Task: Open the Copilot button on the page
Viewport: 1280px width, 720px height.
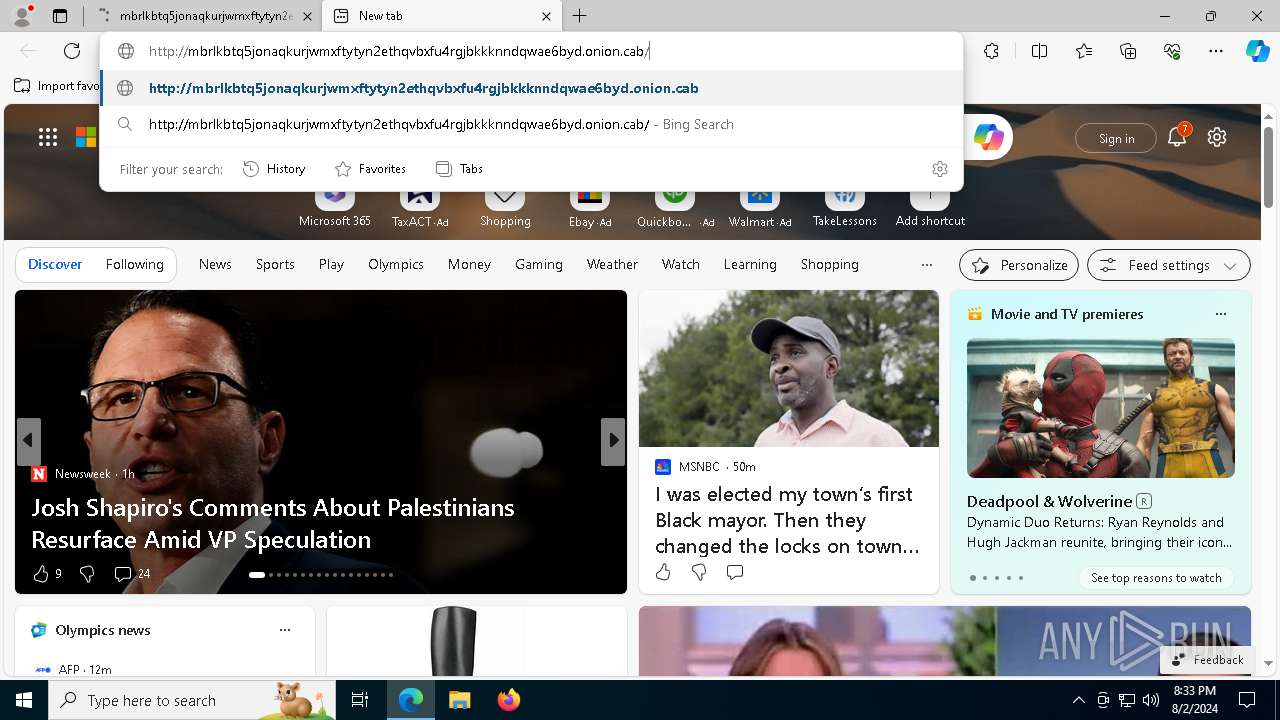Action: tap(989, 137)
